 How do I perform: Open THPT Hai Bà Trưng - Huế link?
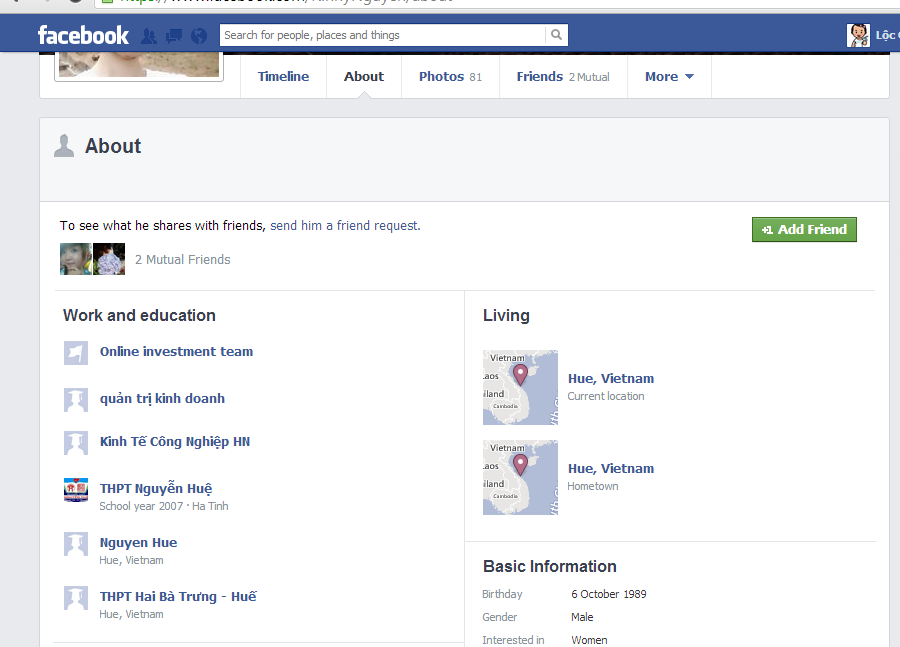[x=178, y=596]
